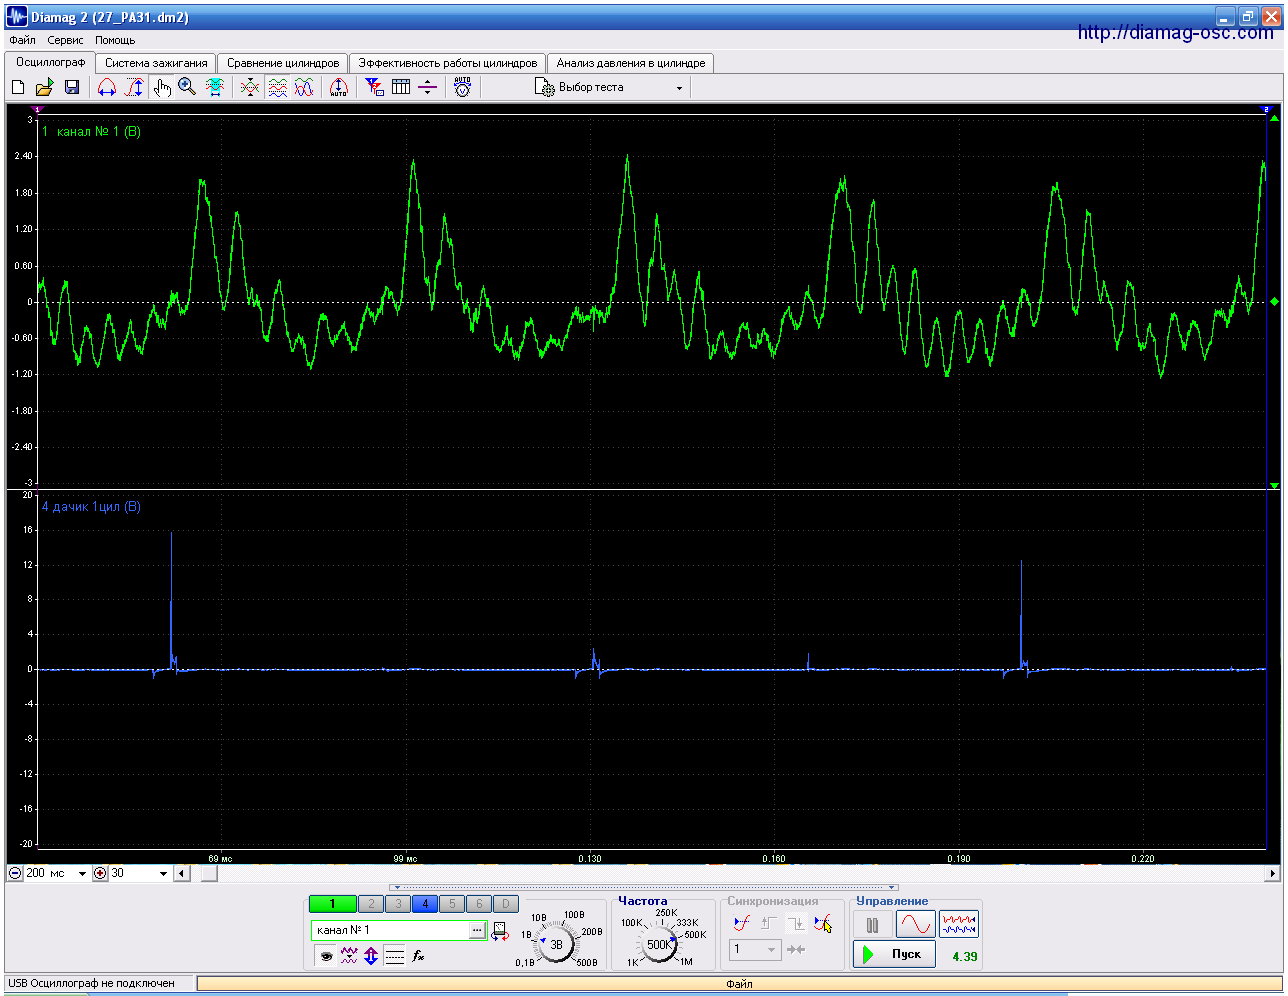Viewport: 1288px width, 996px height.
Task: Open the Файл menu
Action: 22,40
